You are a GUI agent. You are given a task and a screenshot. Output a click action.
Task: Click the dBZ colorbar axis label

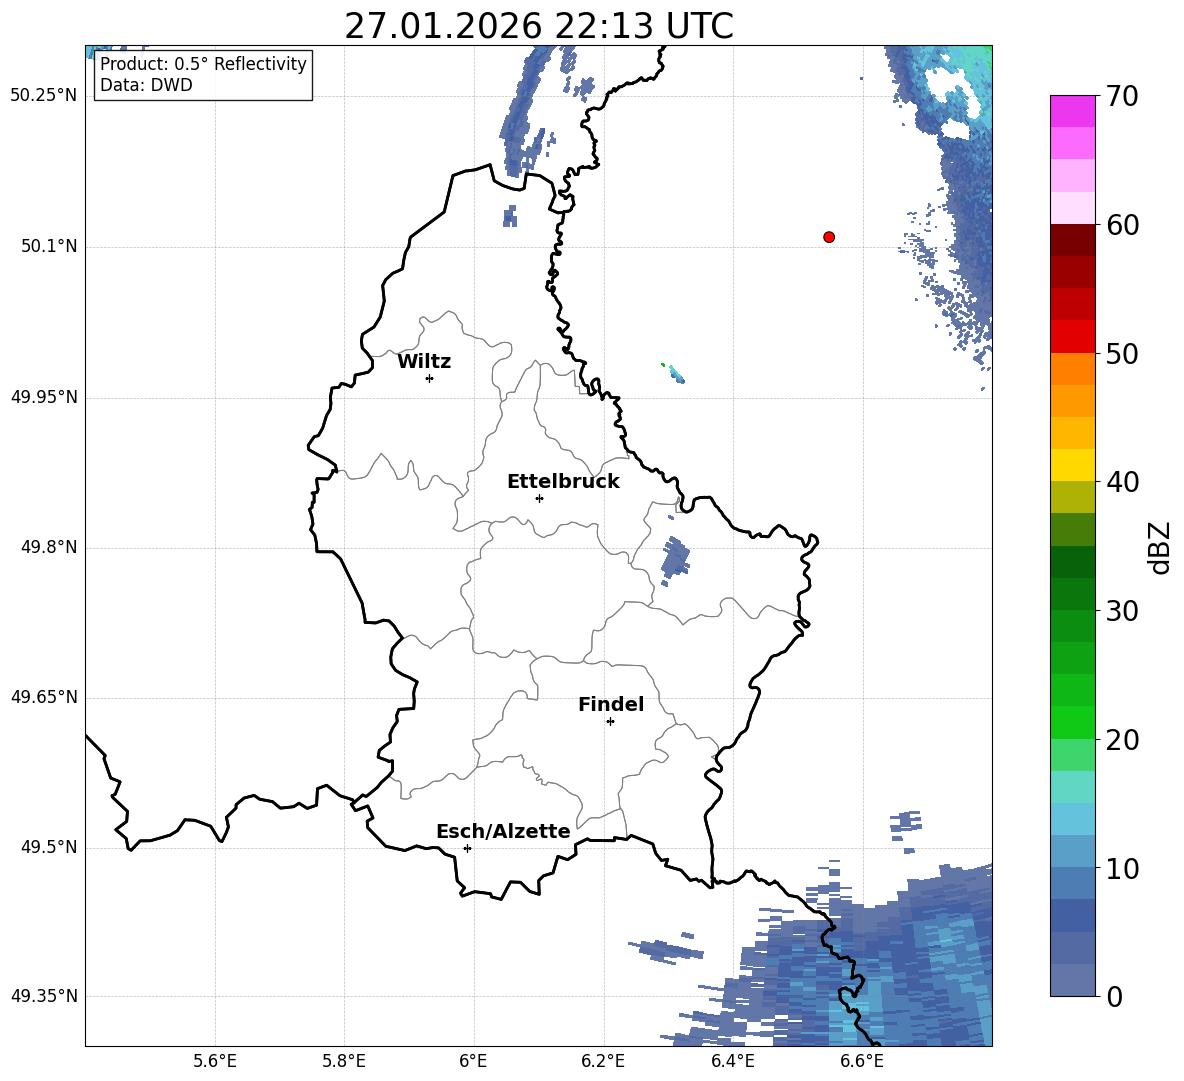[1160, 547]
